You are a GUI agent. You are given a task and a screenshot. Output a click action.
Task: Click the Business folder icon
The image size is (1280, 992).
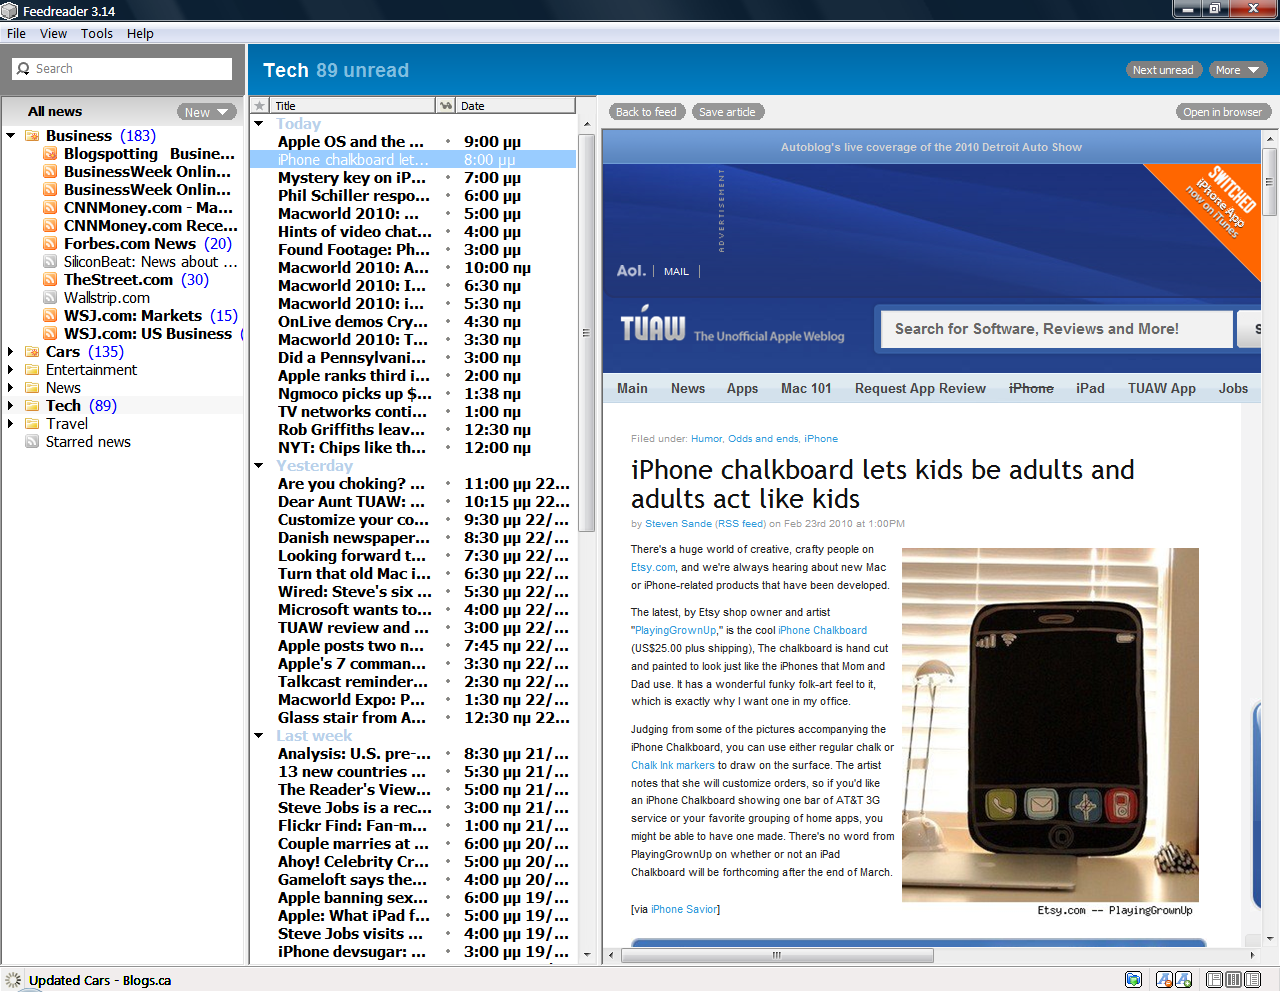(32, 136)
